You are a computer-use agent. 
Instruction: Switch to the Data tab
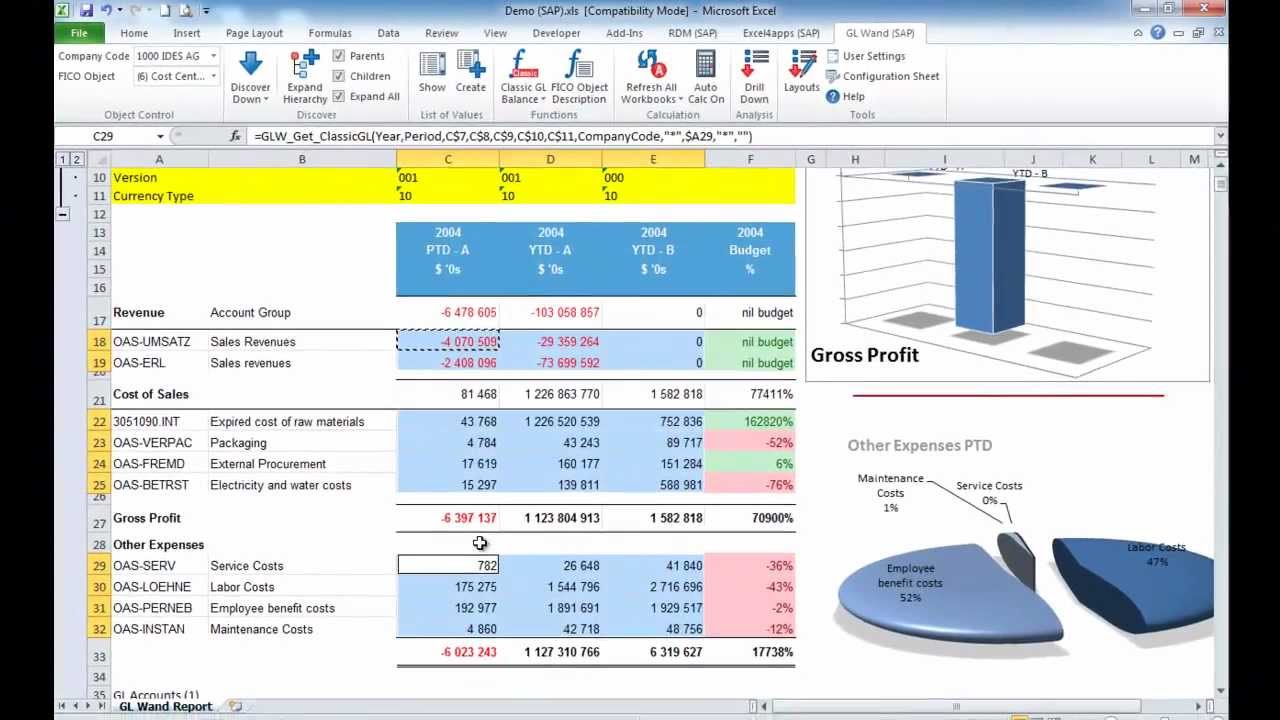tap(388, 33)
